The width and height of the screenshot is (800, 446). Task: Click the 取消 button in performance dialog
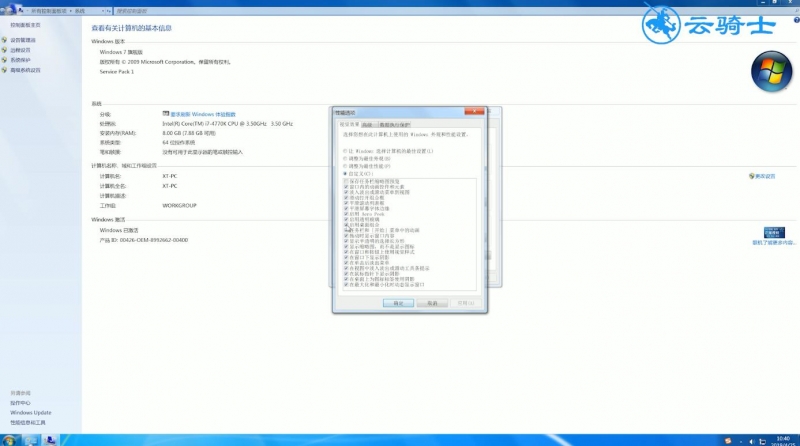432,303
